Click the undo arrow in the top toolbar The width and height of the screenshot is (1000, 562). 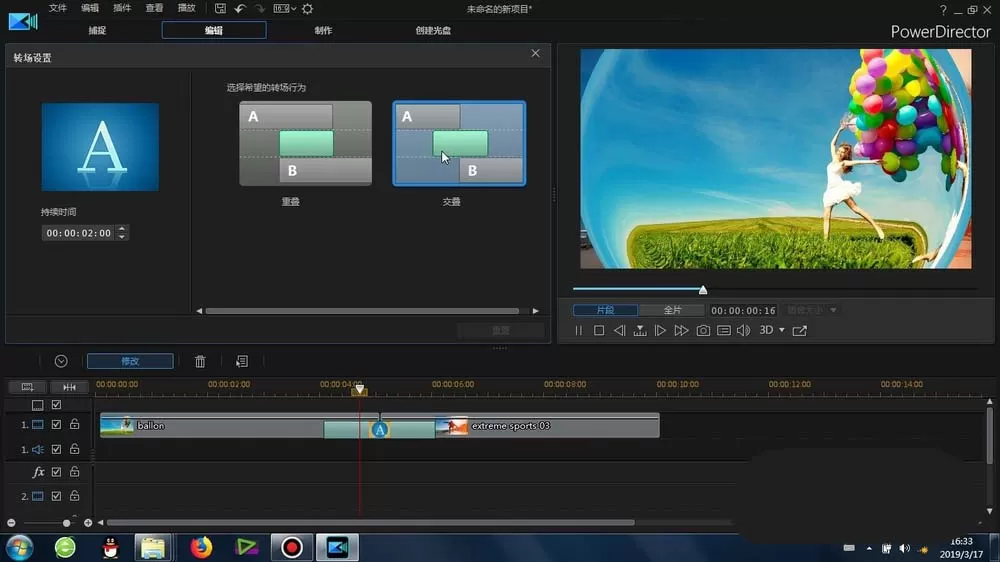tap(240, 9)
